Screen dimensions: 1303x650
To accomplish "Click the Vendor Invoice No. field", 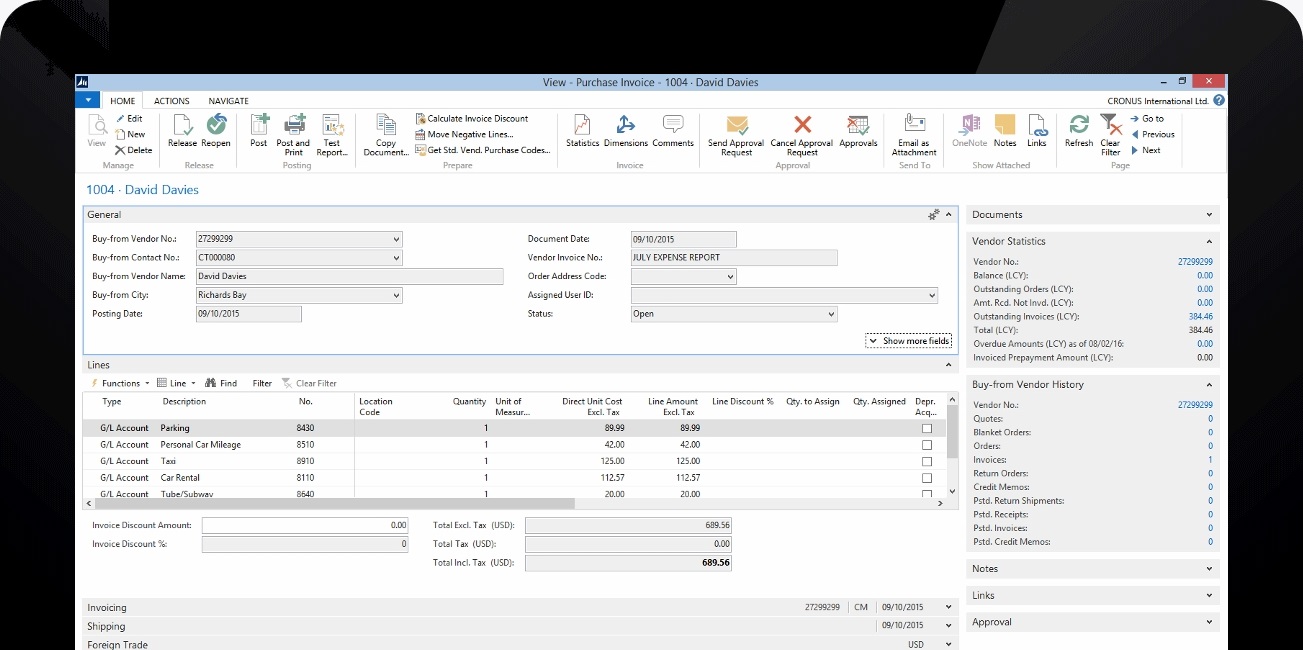I will [x=733, y=258].
